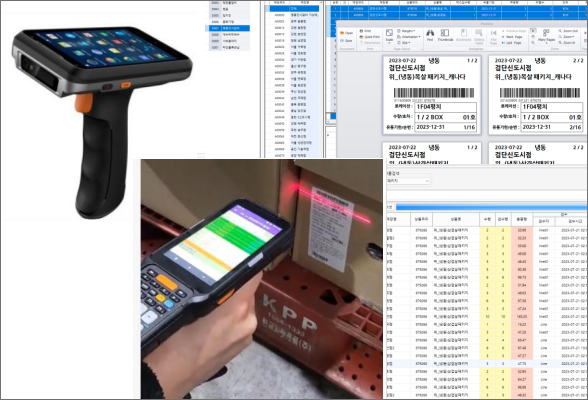Click the 2023-12-31 expiry on first label
Viewport: 588px width, 400px height.
pyautogui.click(x=430, y=127)
